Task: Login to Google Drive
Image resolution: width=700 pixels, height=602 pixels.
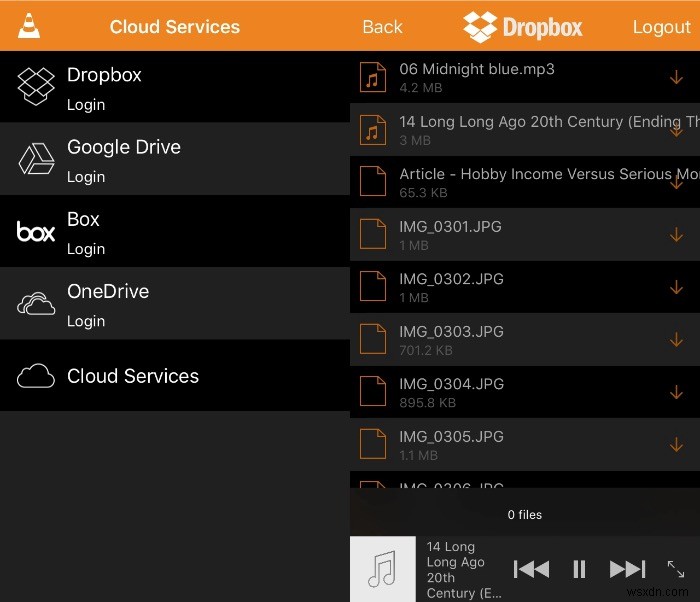Action: point(86,177)
